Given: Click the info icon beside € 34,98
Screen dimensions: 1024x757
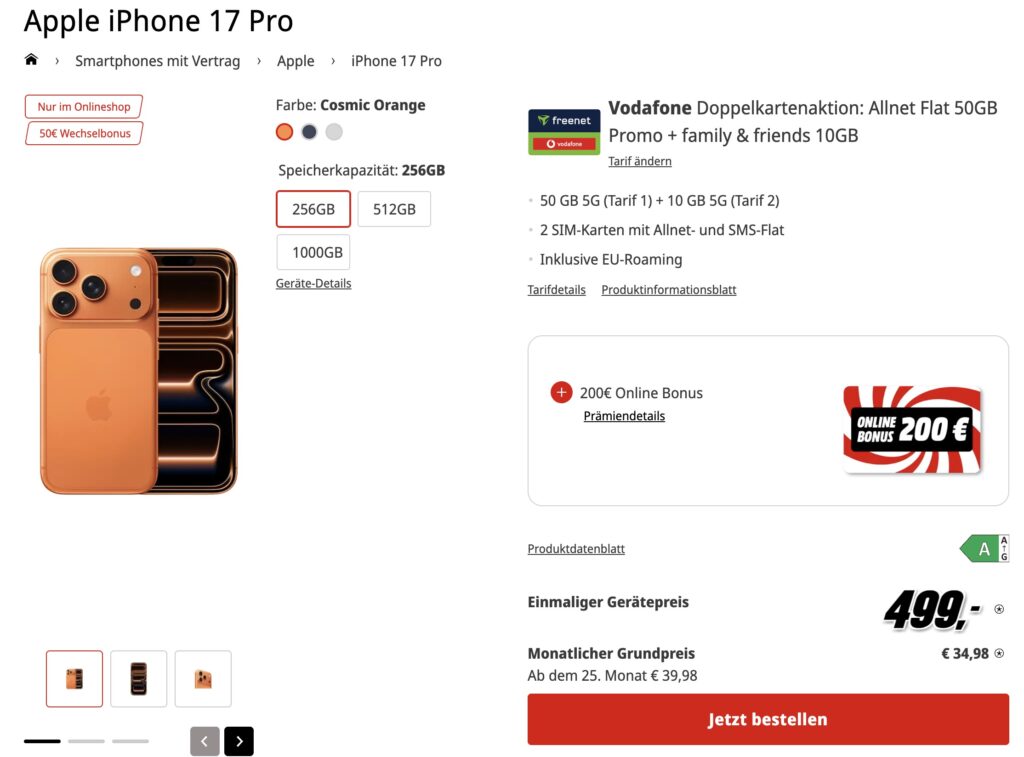Looking at the screenshot, I should coord(999,654).
